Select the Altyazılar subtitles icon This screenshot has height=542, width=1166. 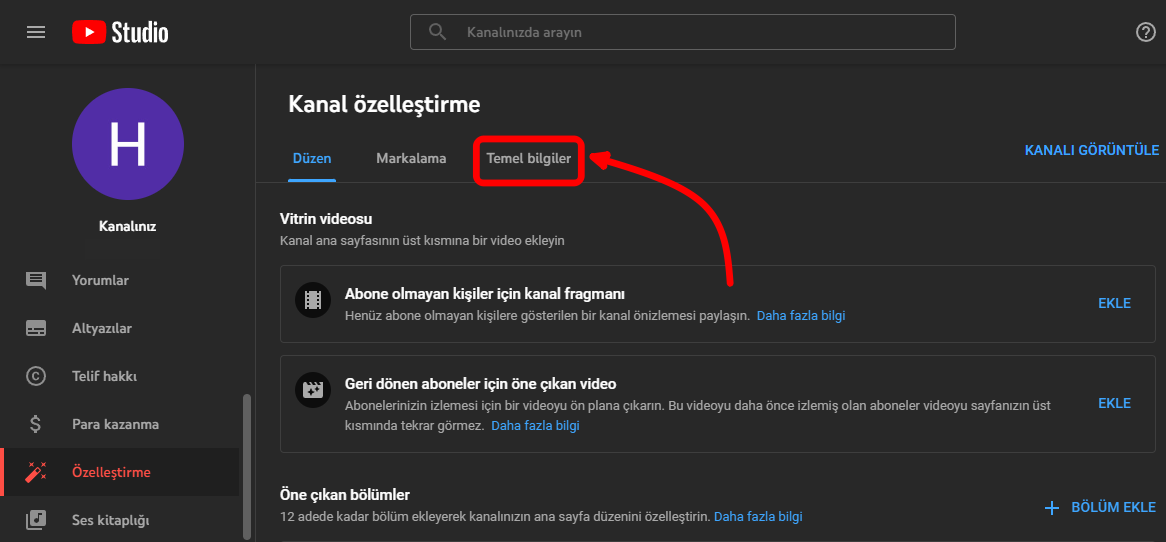36,328
